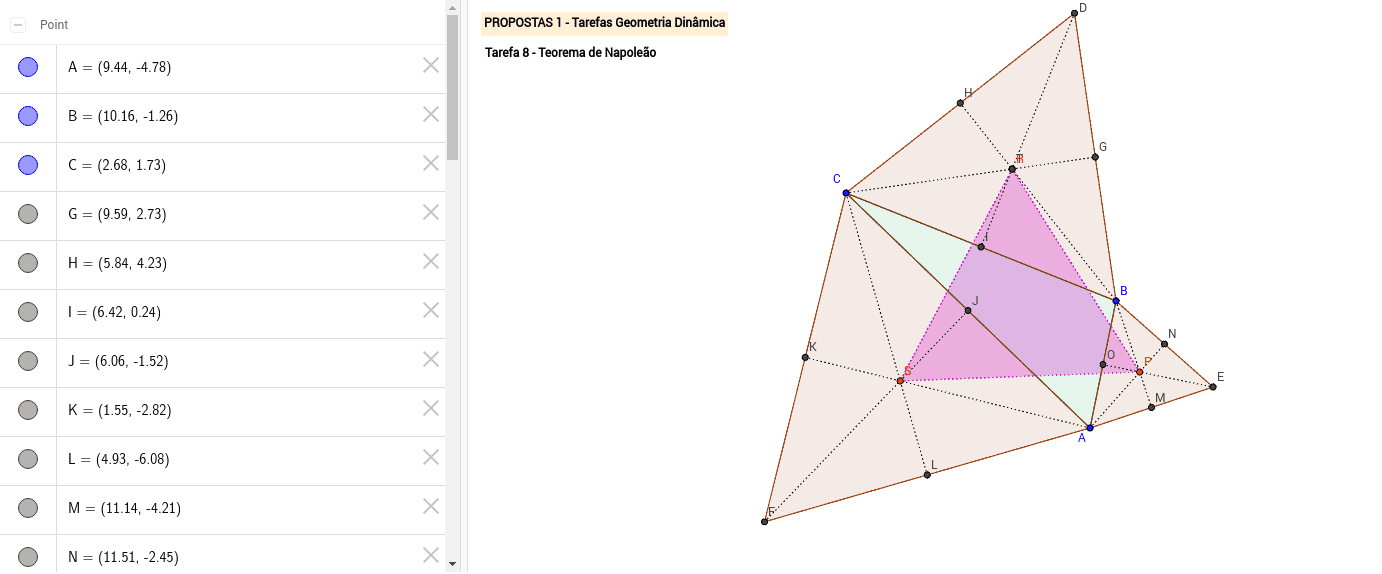Select point N in the drawing
1382x574 pixels.
[x=1165, y=344]
